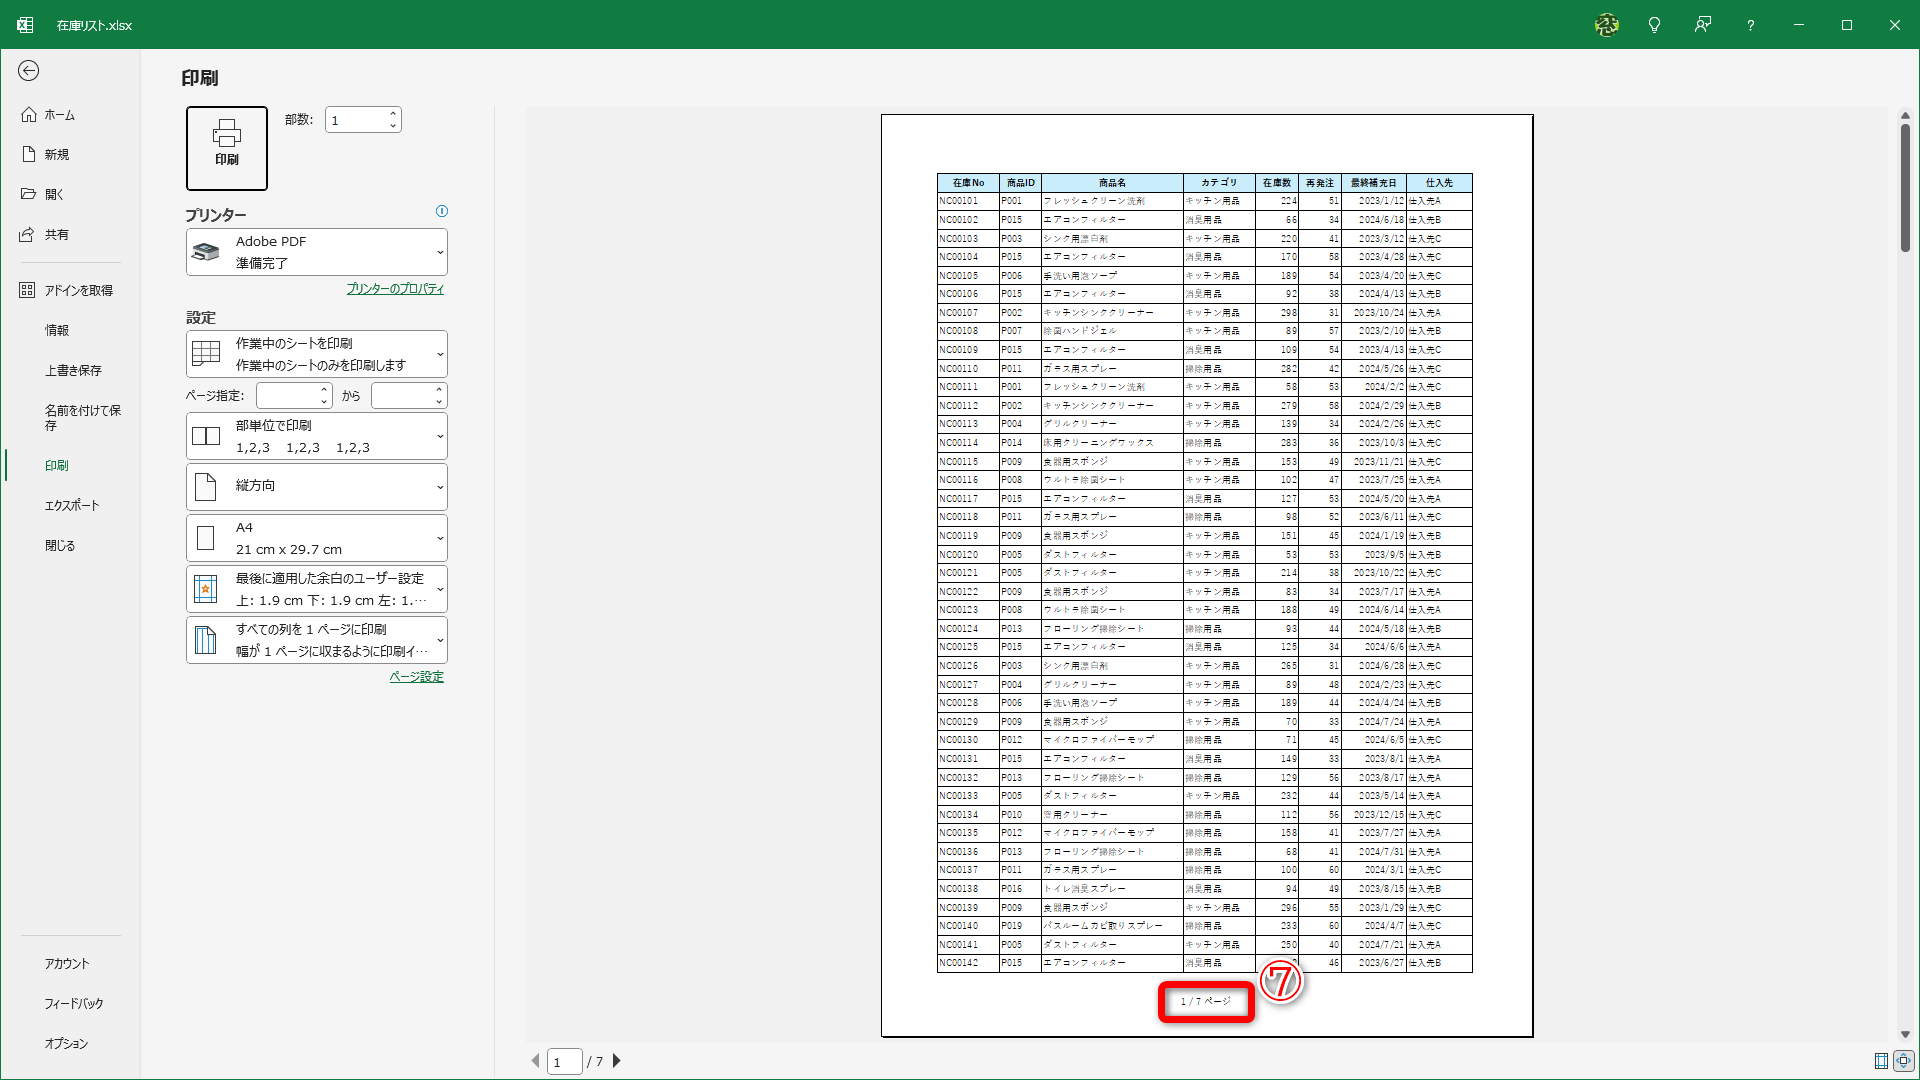
Task: Toggle show margins icon at bottom right
Action: coord(1881,1061)
